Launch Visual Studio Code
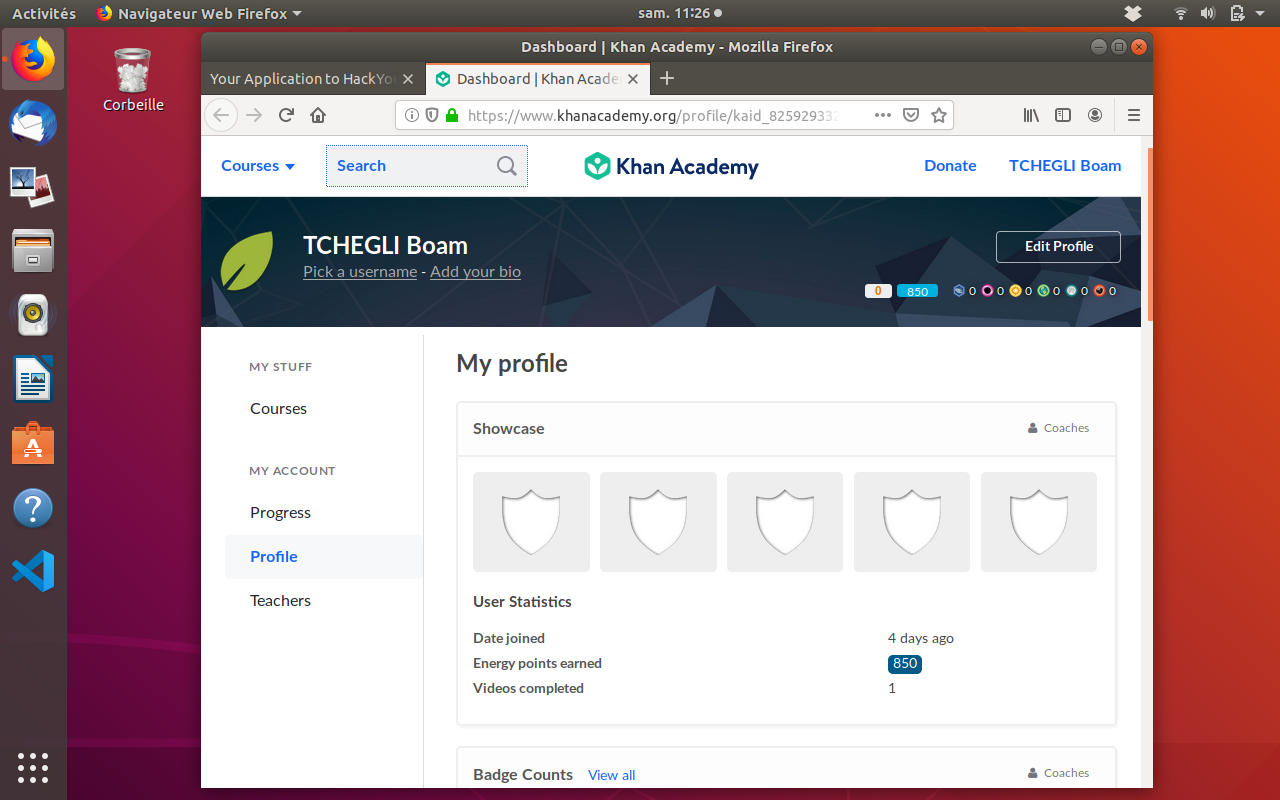The image size is (1280, 800). (x=33, y=571)
